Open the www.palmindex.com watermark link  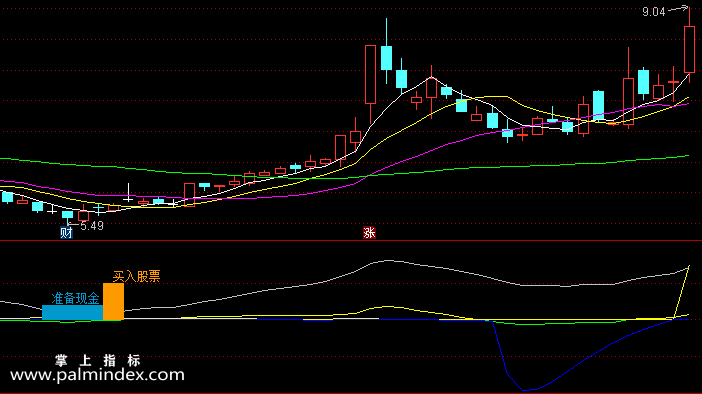point(97,375)
